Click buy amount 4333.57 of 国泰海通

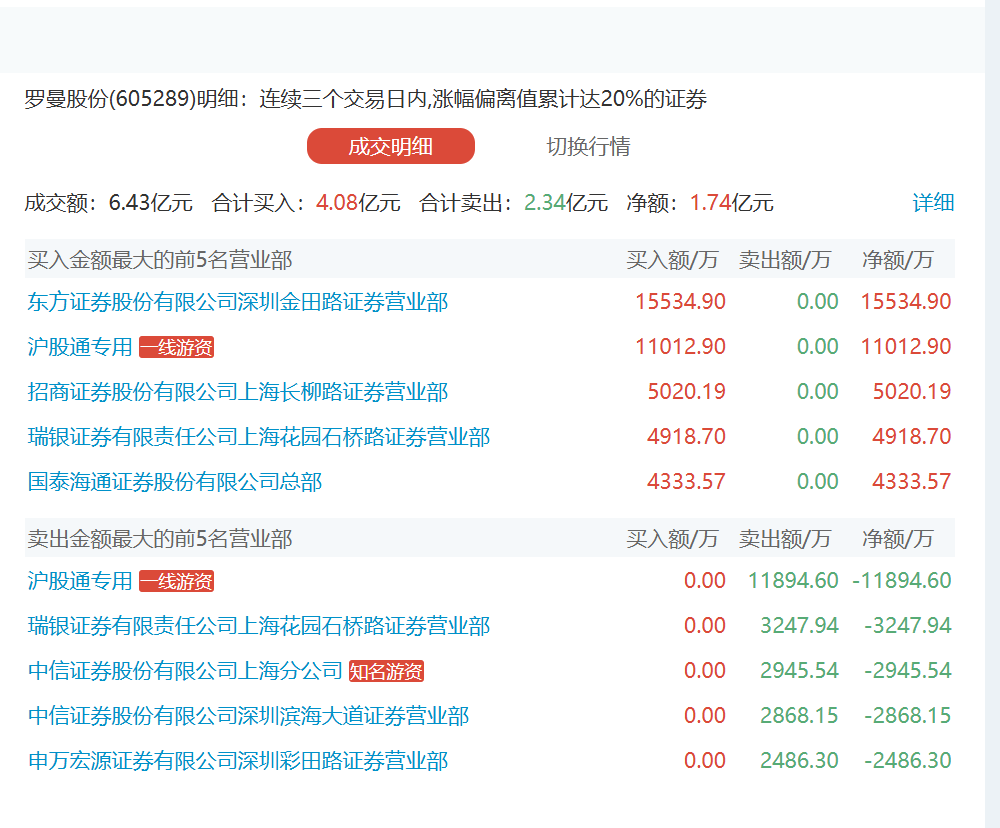686,482
